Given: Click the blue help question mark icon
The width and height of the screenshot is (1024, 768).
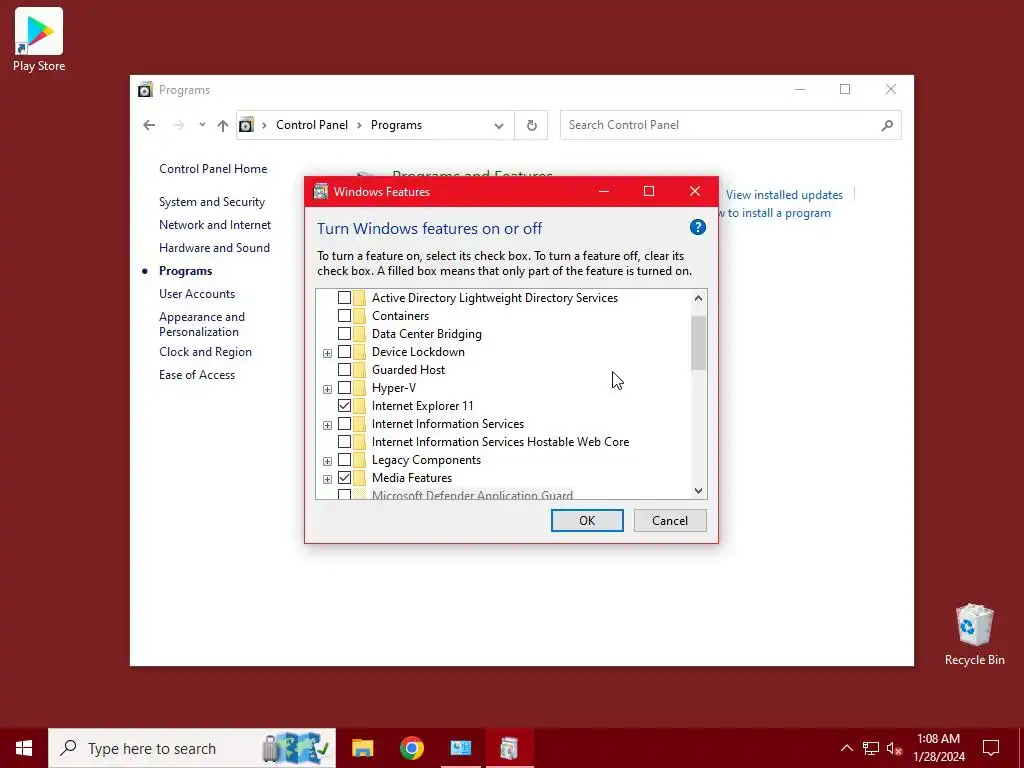Looking at the screenshot, I should (697, 227).
